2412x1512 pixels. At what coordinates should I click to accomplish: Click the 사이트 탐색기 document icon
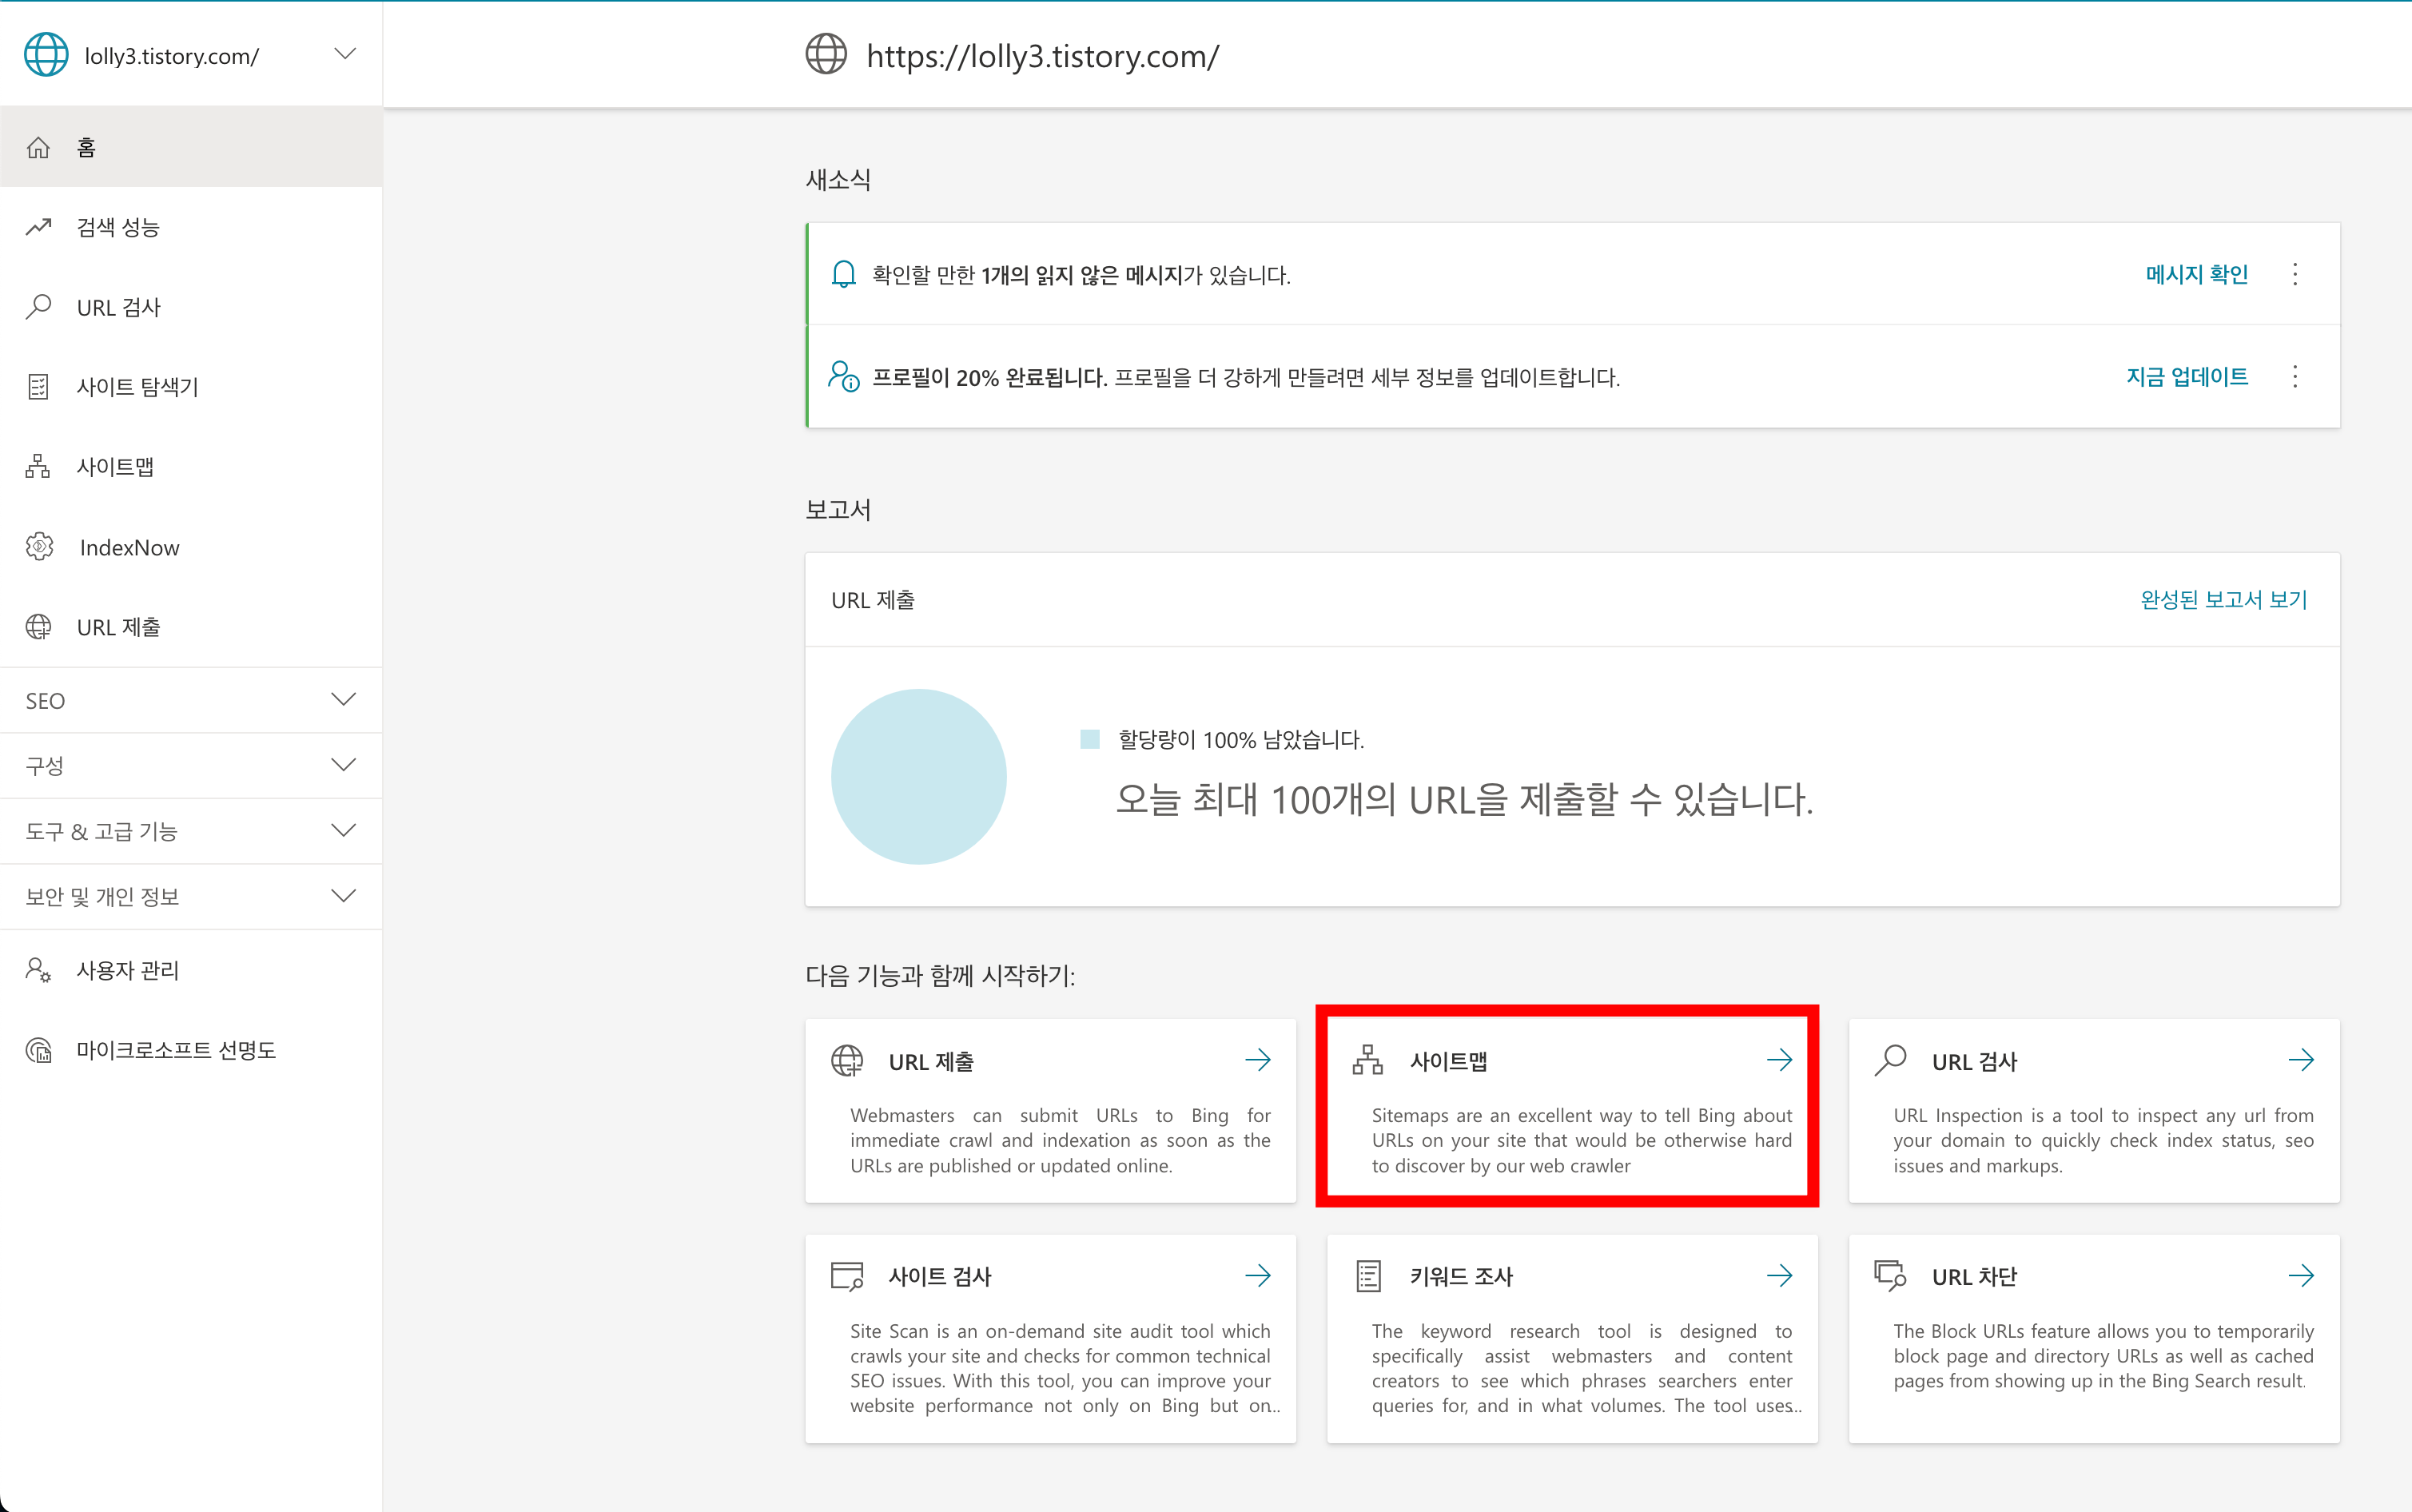pyautogui.click(x=38, y=387)
